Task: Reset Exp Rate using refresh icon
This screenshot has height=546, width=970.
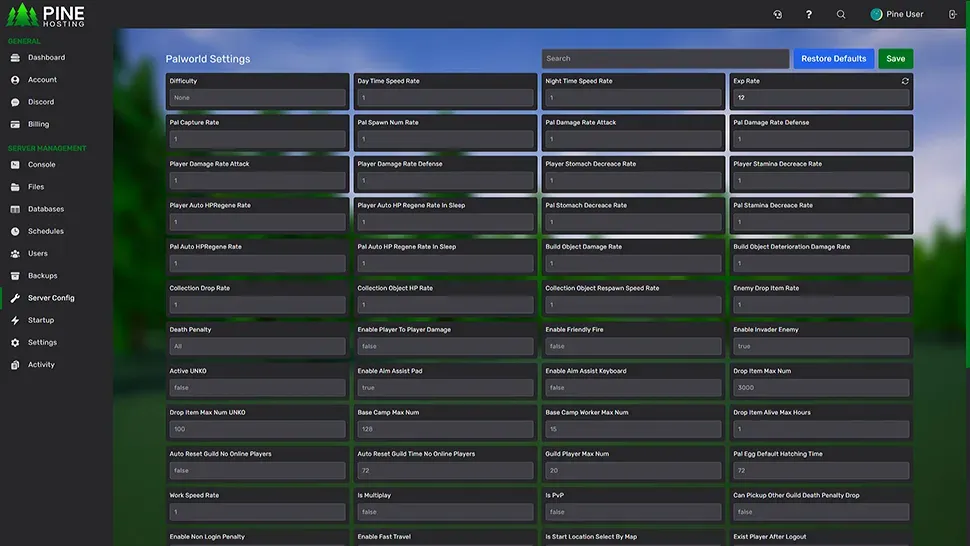Action: click(905, 81)
